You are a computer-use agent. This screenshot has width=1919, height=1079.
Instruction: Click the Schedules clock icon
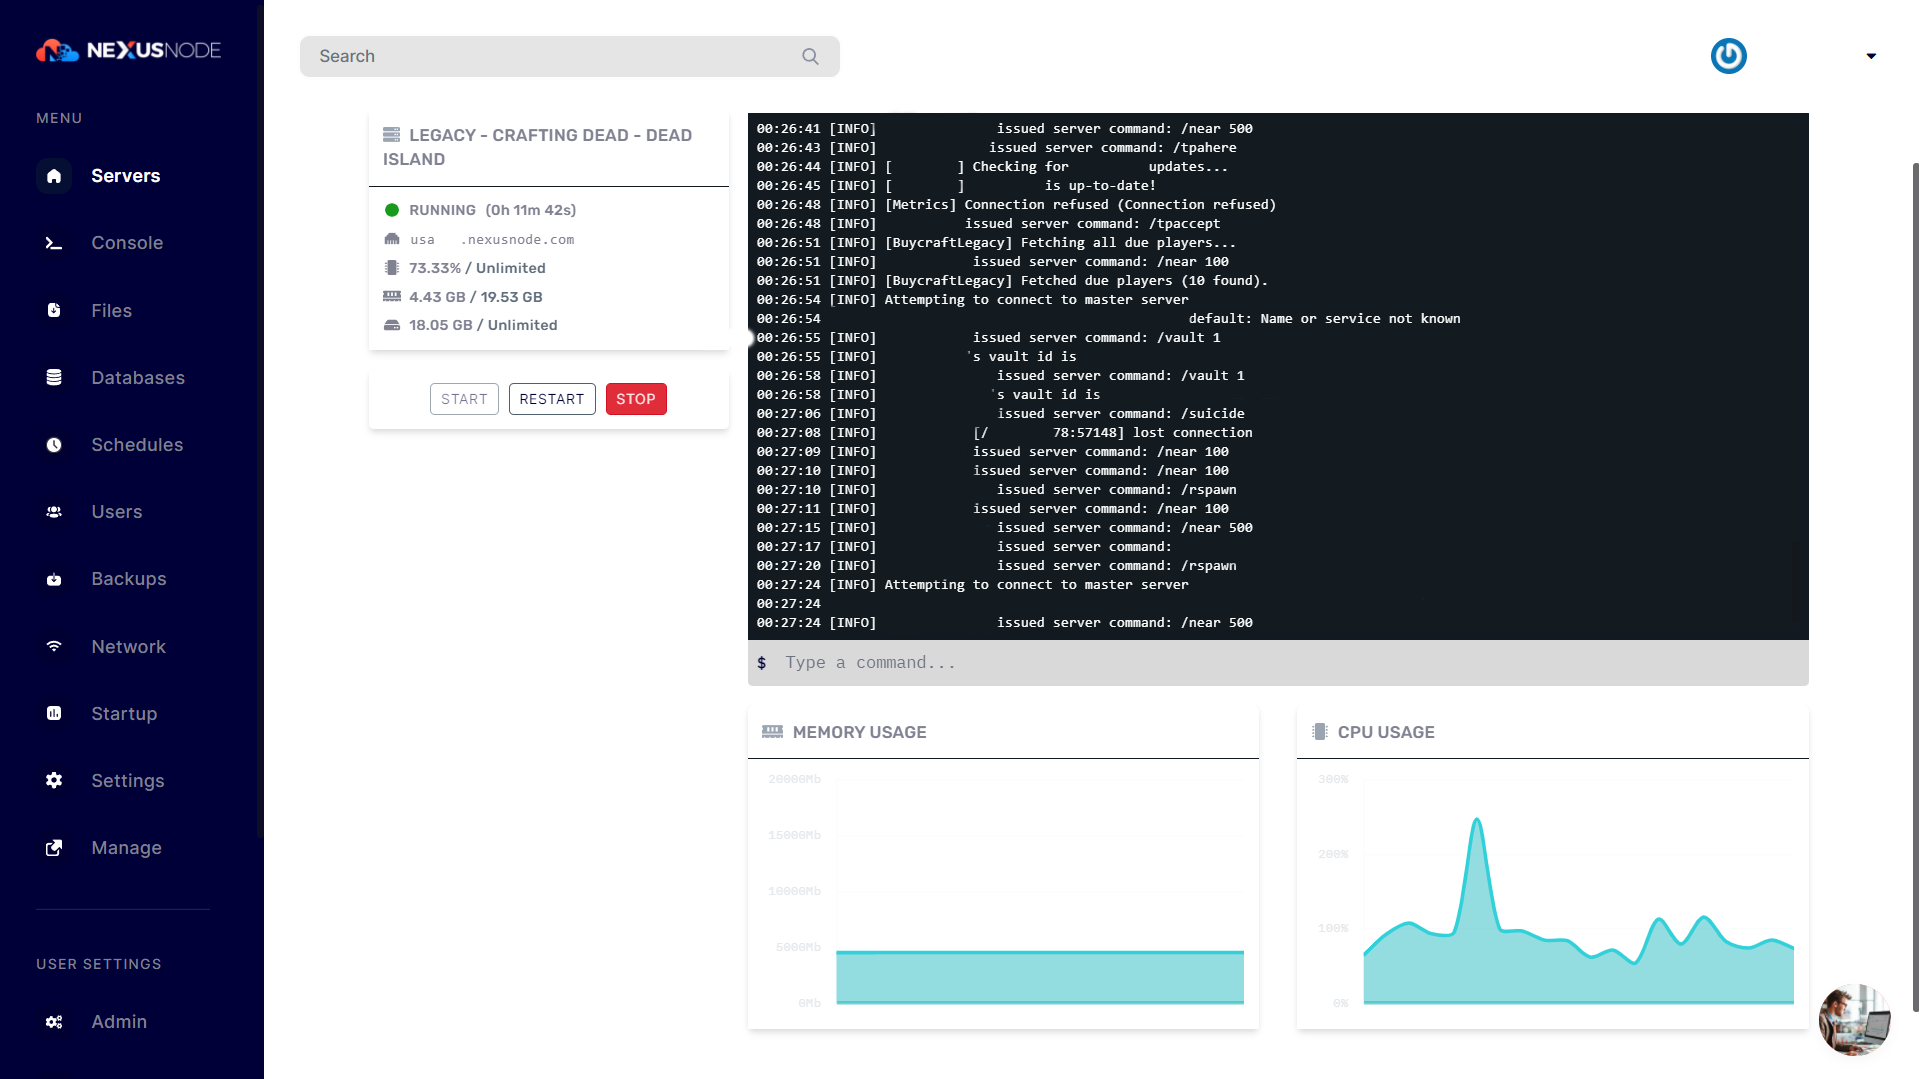54,445
